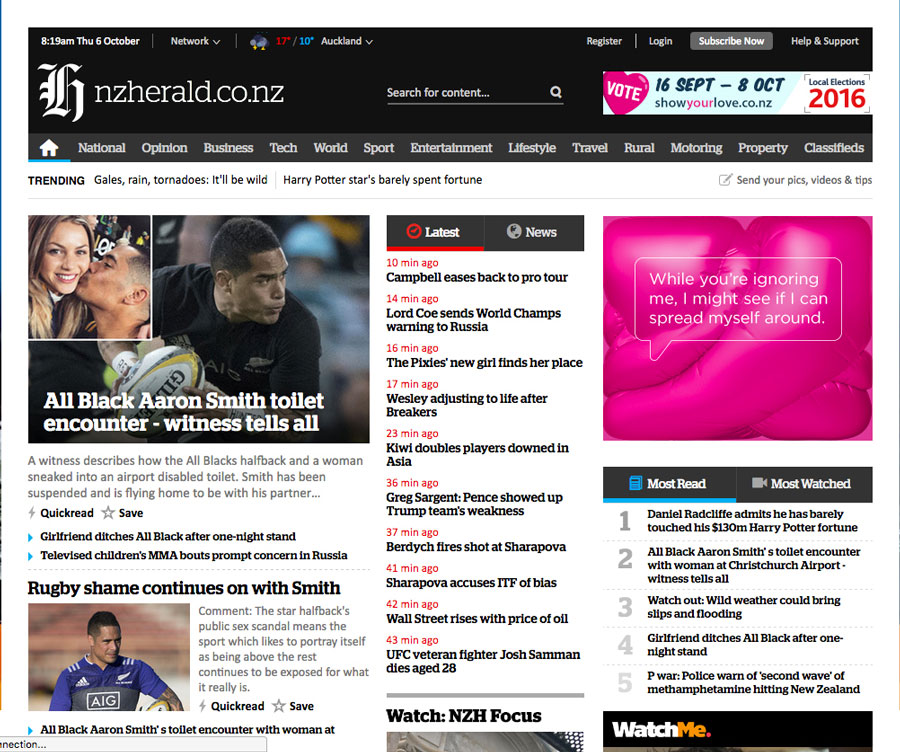Image resolution: width=900 pixels, height=752 pixels.
Task: Open the Aaron Smith main story image
Action: [x=199, y=329]
